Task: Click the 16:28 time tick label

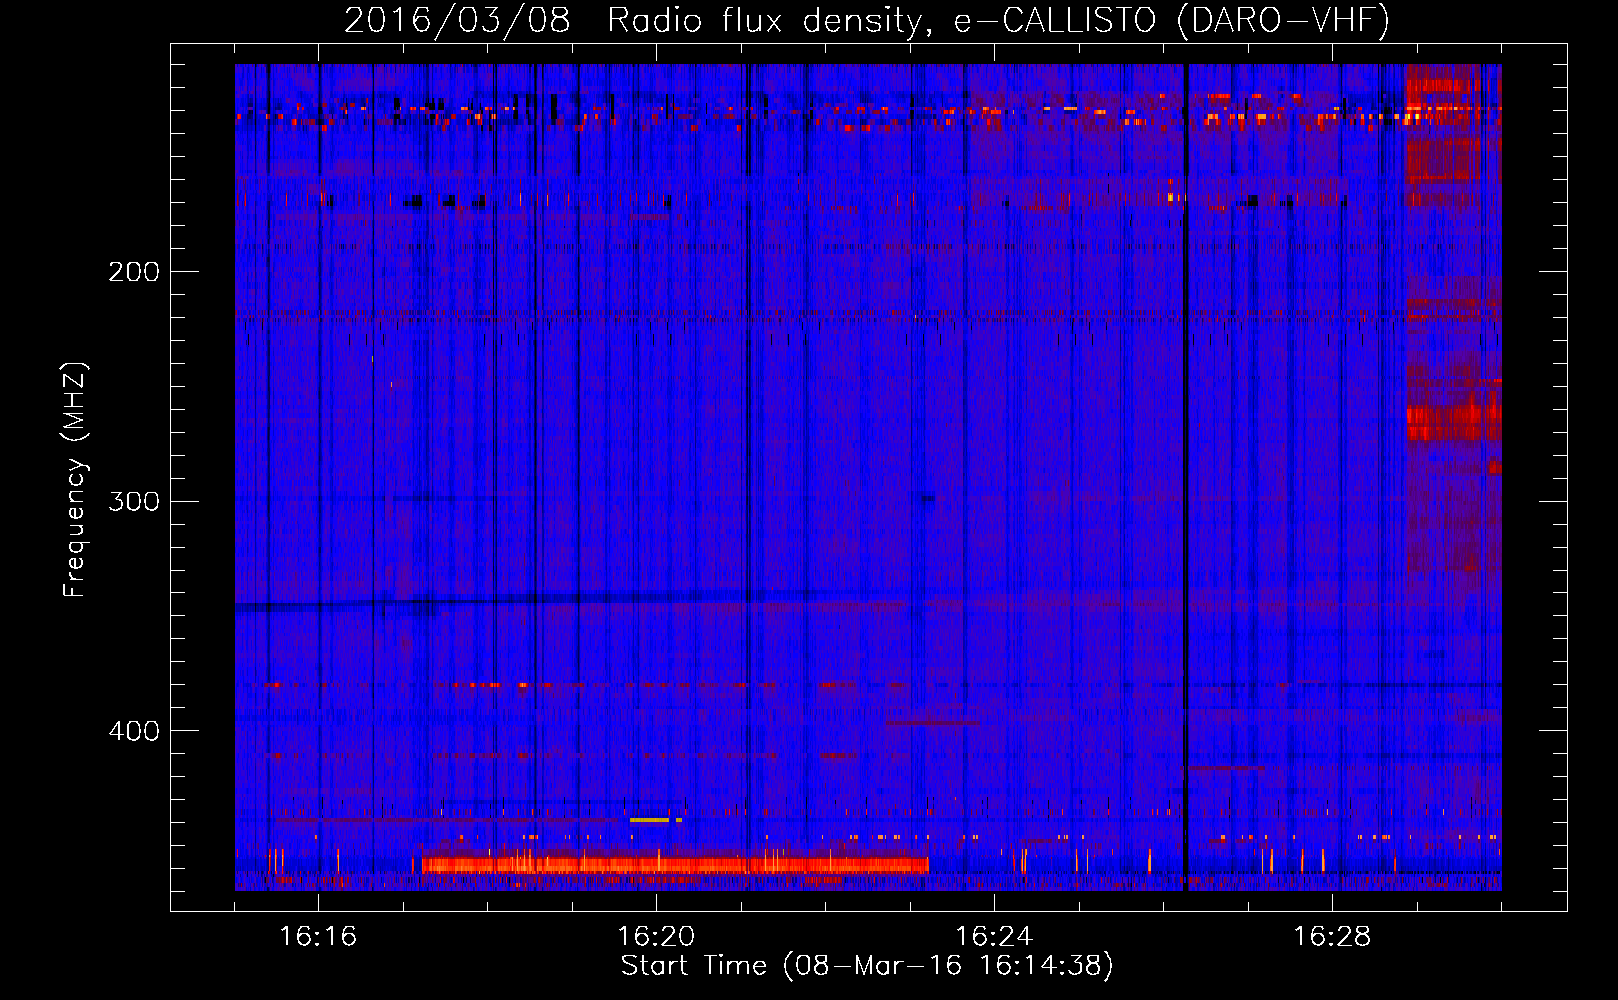Action: (1332, 936)
